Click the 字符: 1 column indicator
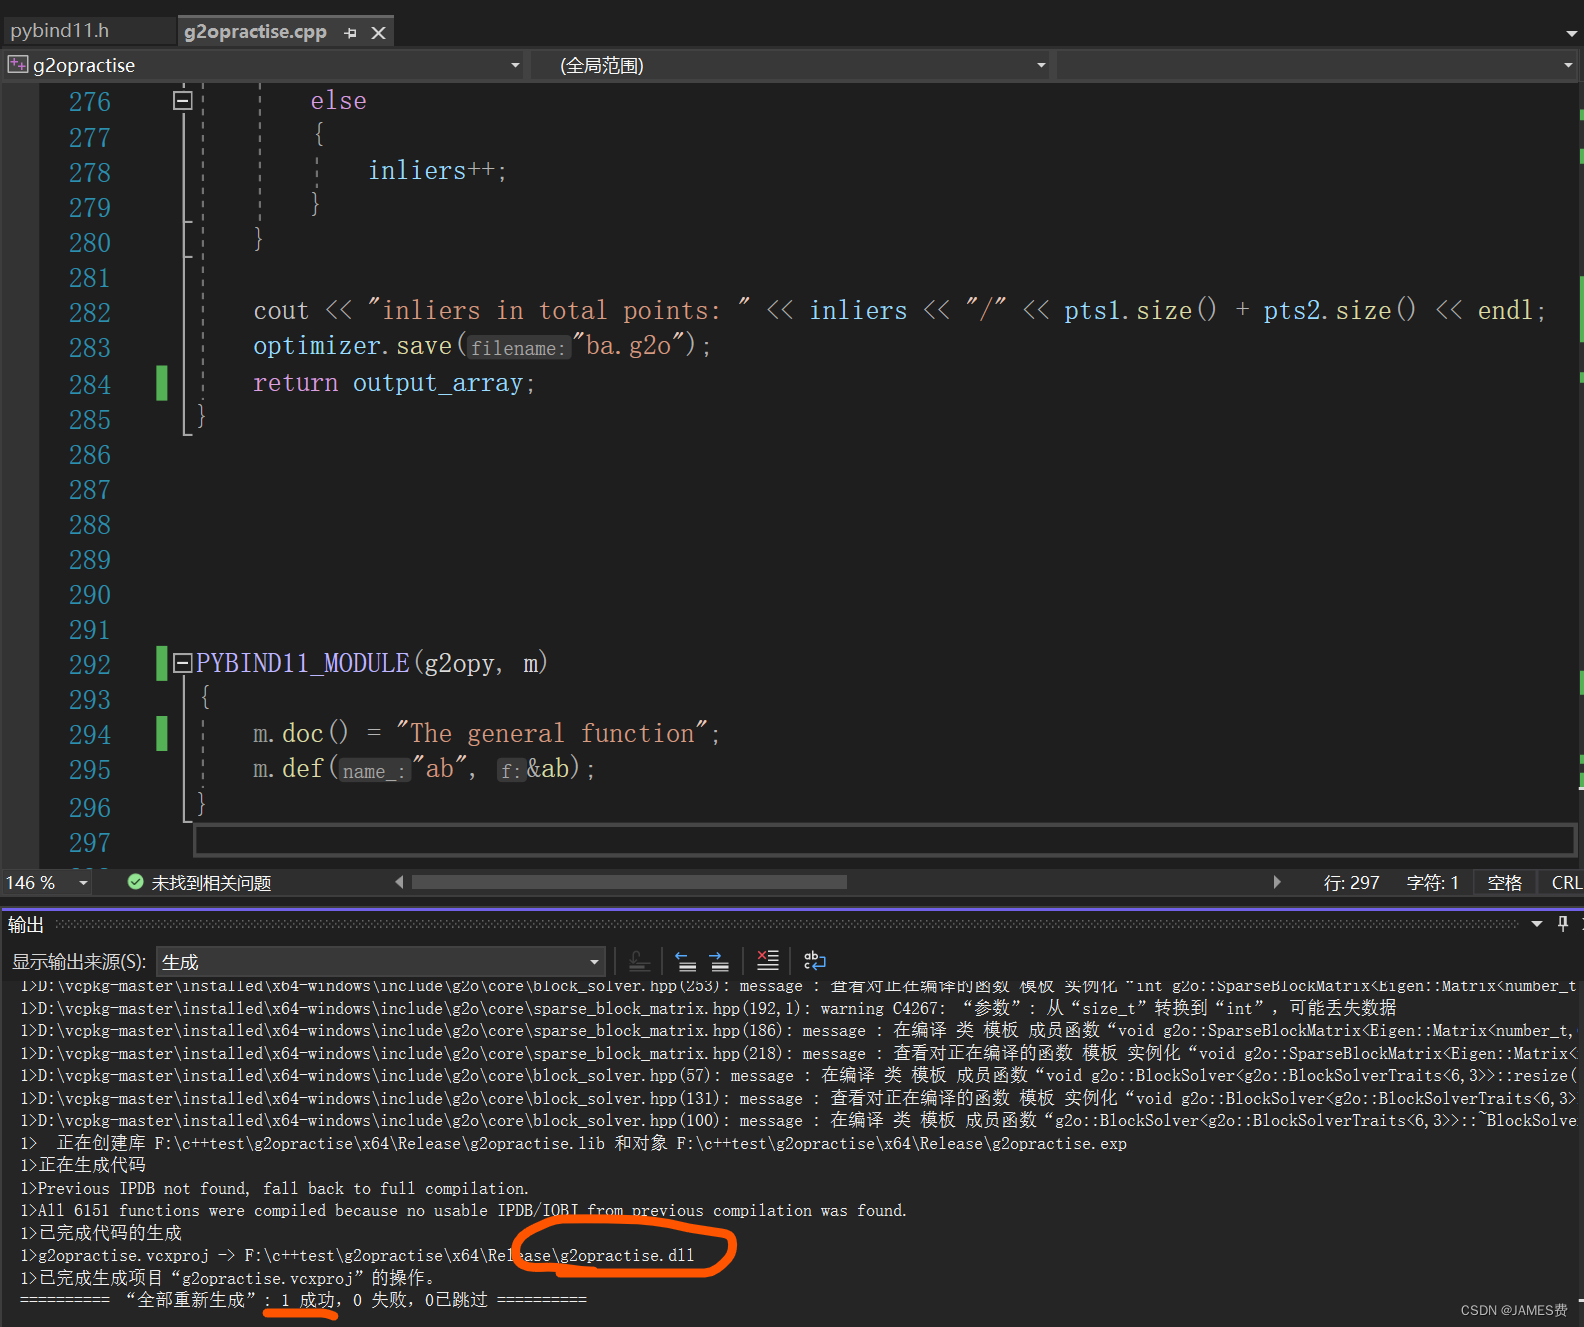 [x=1432, y=883]
